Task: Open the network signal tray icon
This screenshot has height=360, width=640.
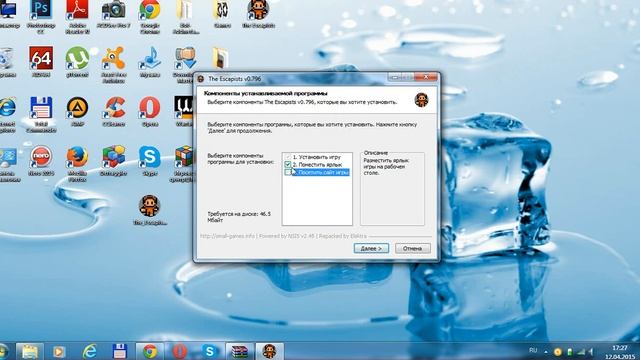Action: click(x=581, y=351)
